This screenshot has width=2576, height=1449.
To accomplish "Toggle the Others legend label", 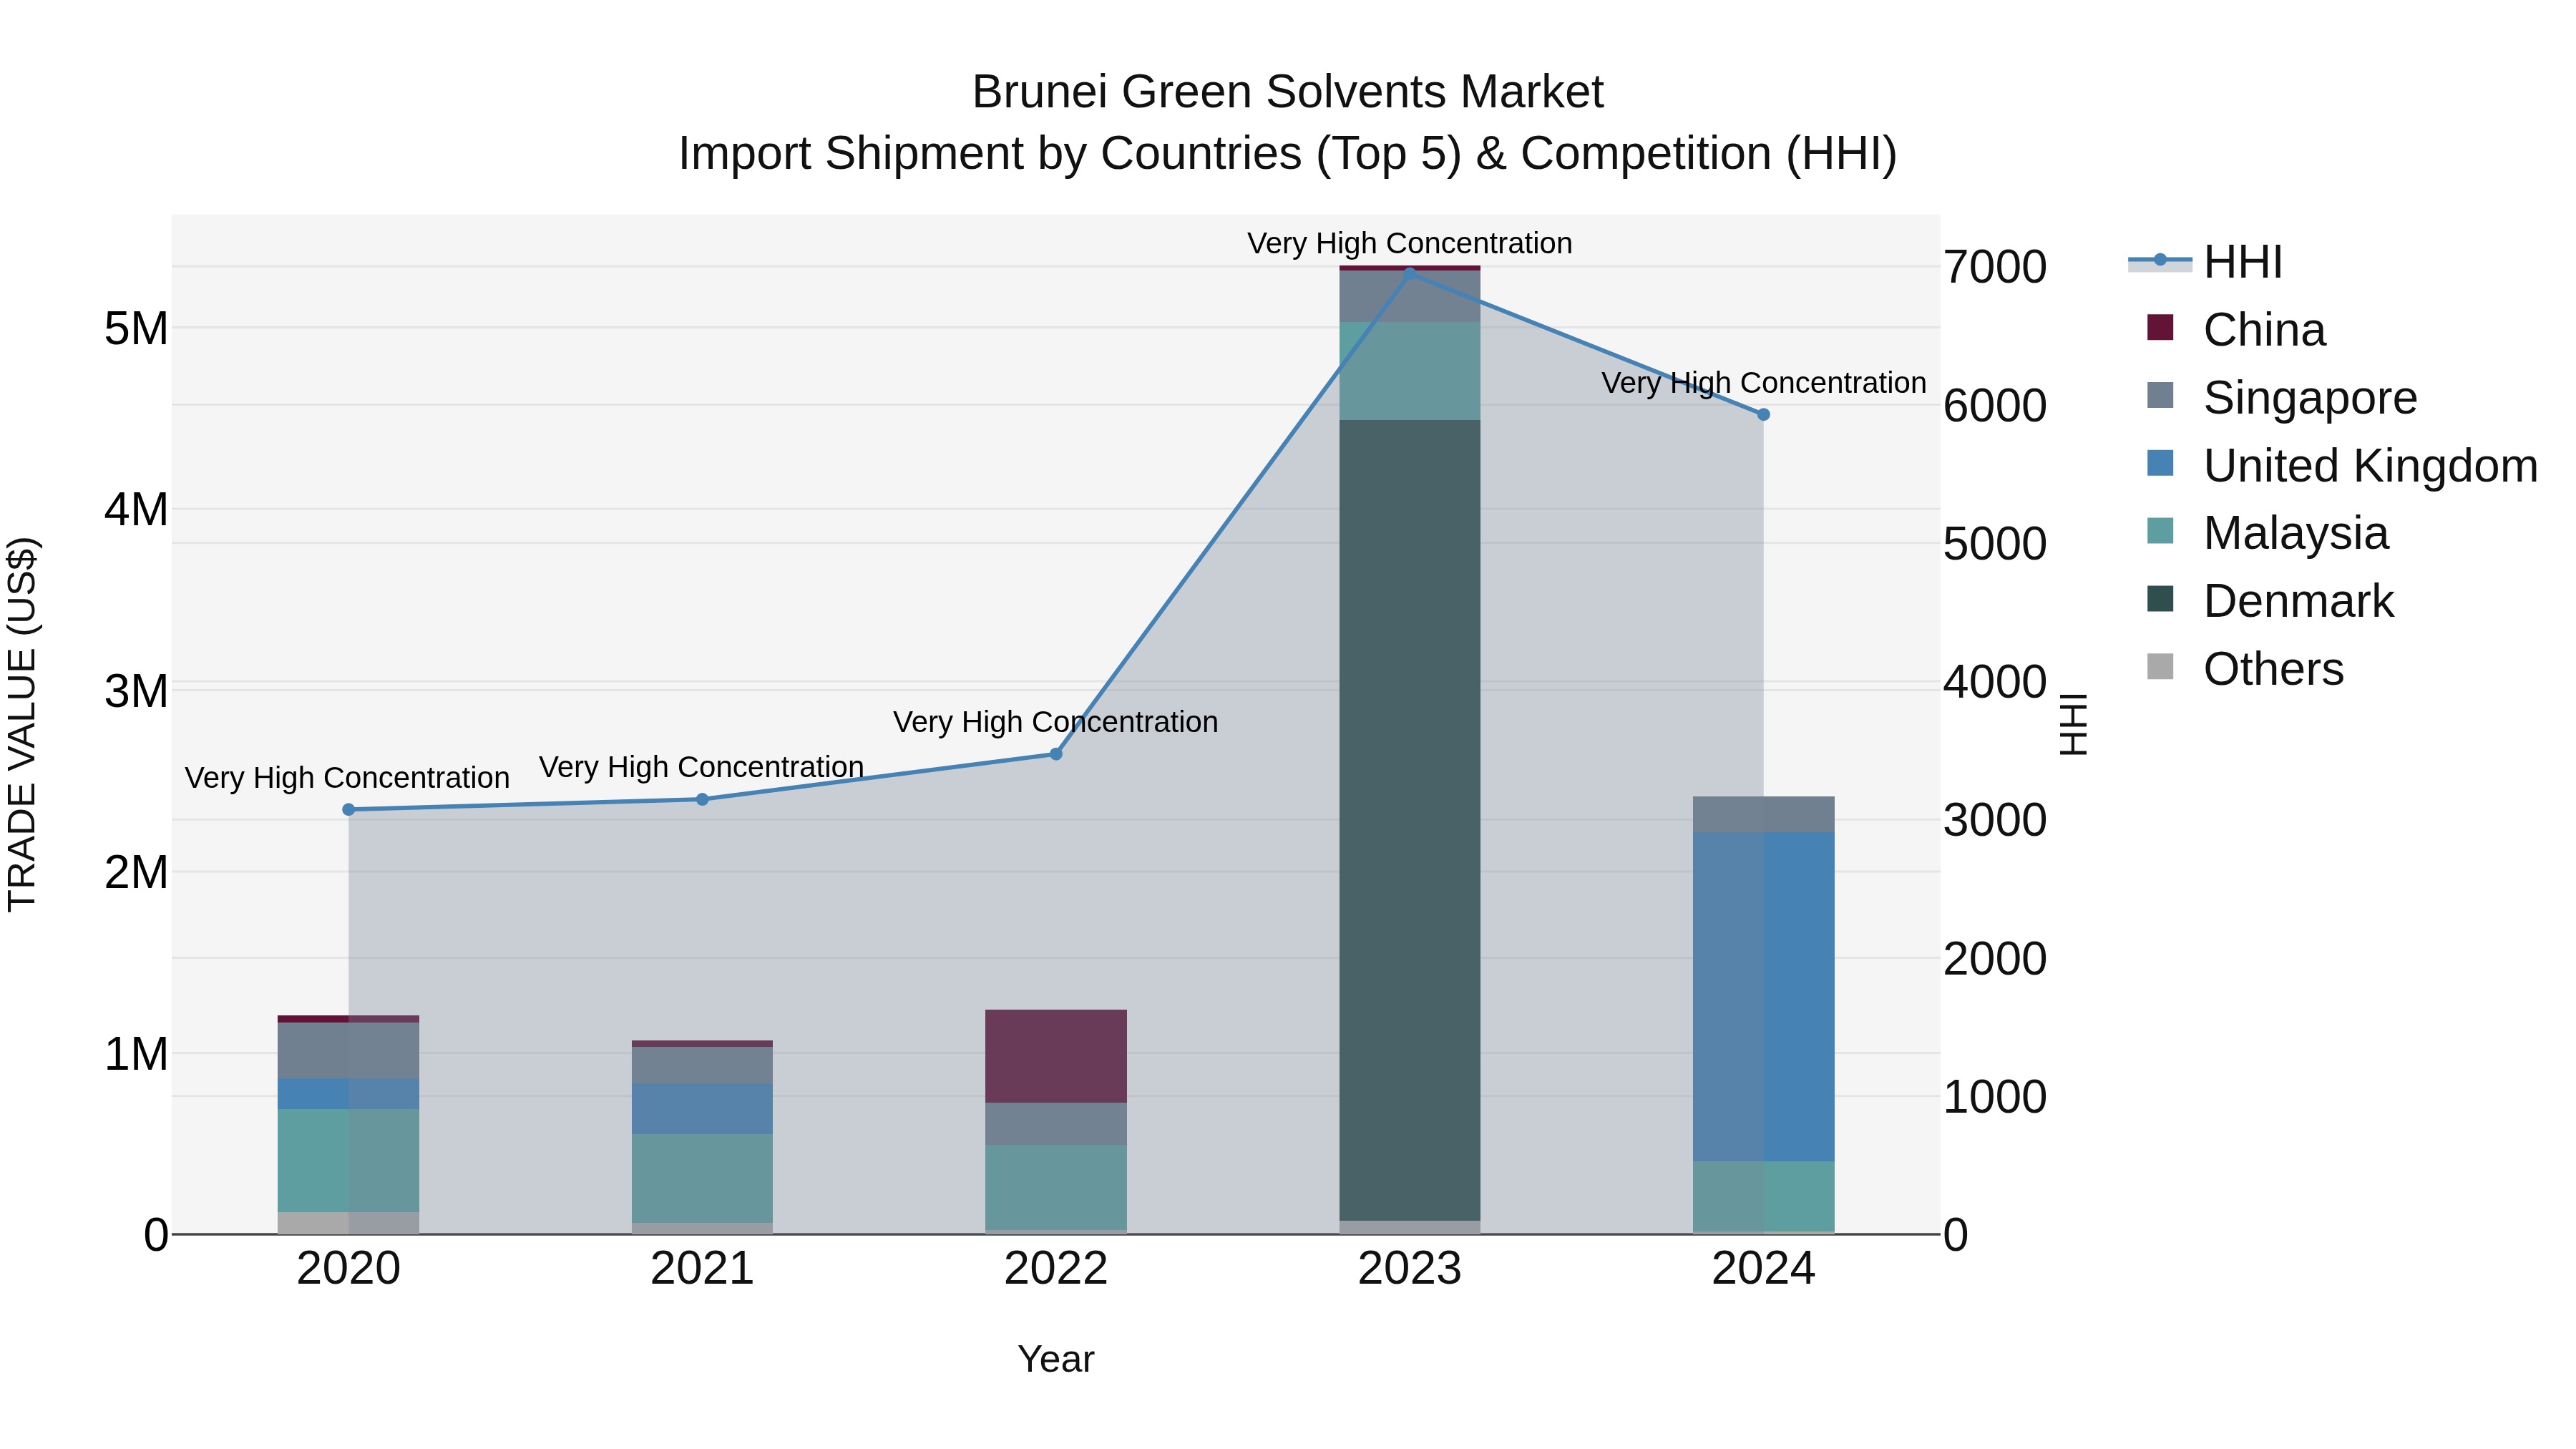I will click(x=2273, y=669).
